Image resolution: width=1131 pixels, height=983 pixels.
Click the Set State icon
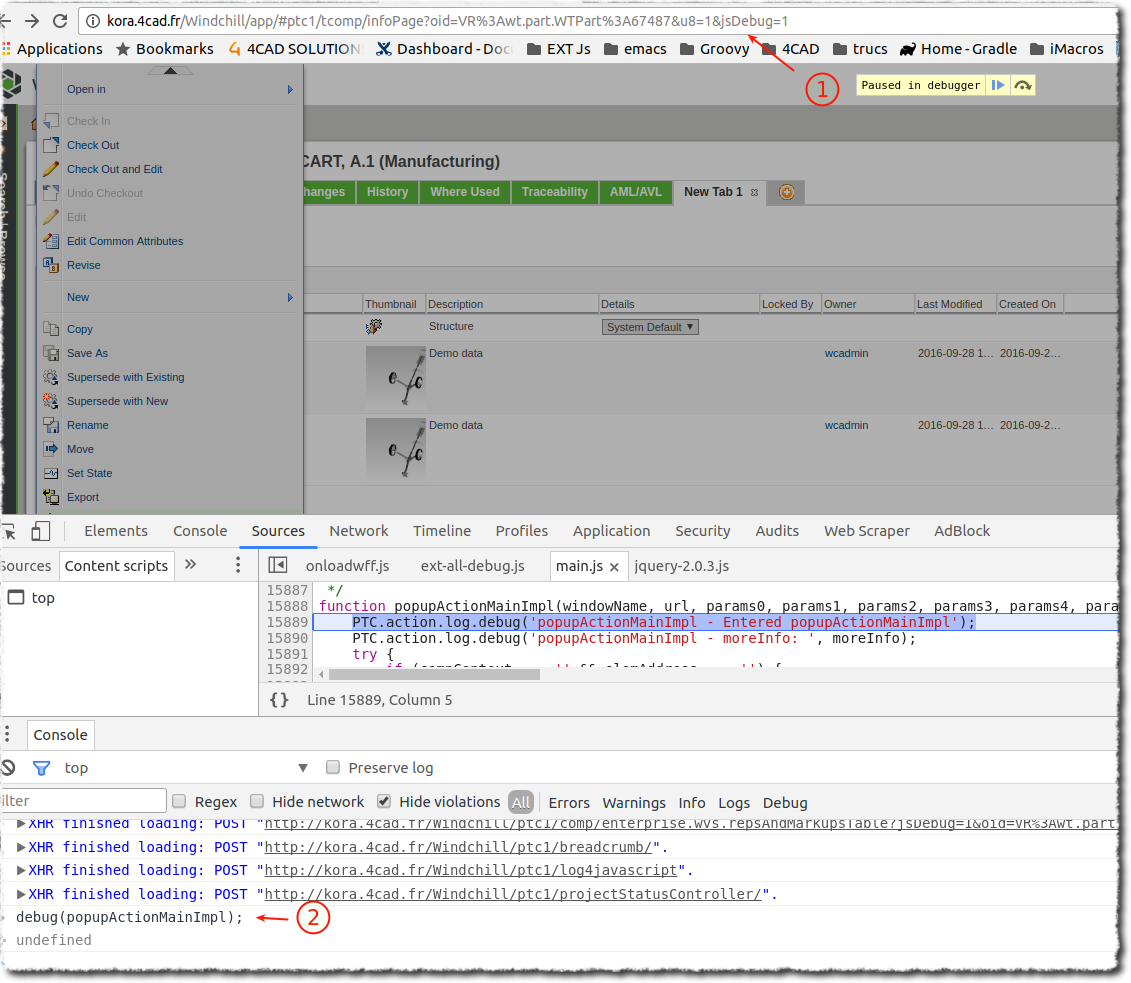pyautogui.click(x=50, y=473)
